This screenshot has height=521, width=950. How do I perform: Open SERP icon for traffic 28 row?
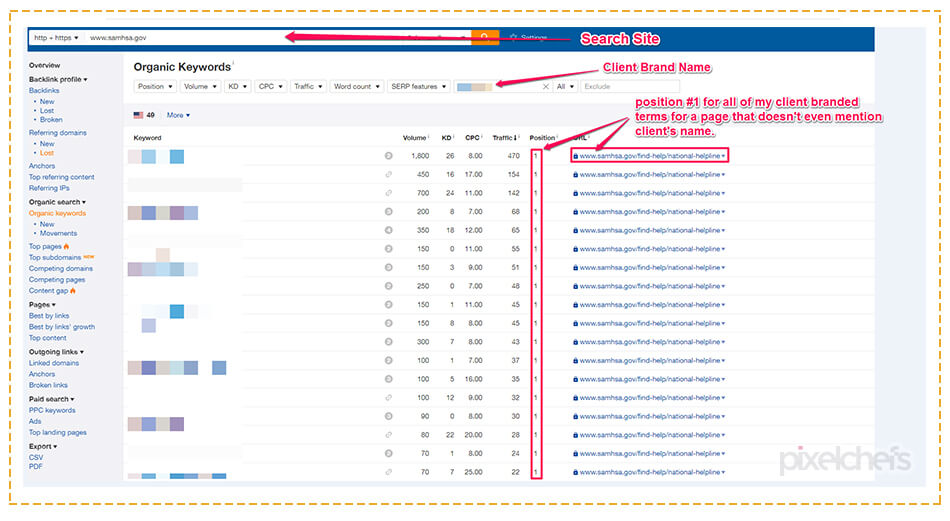(388, 435)
